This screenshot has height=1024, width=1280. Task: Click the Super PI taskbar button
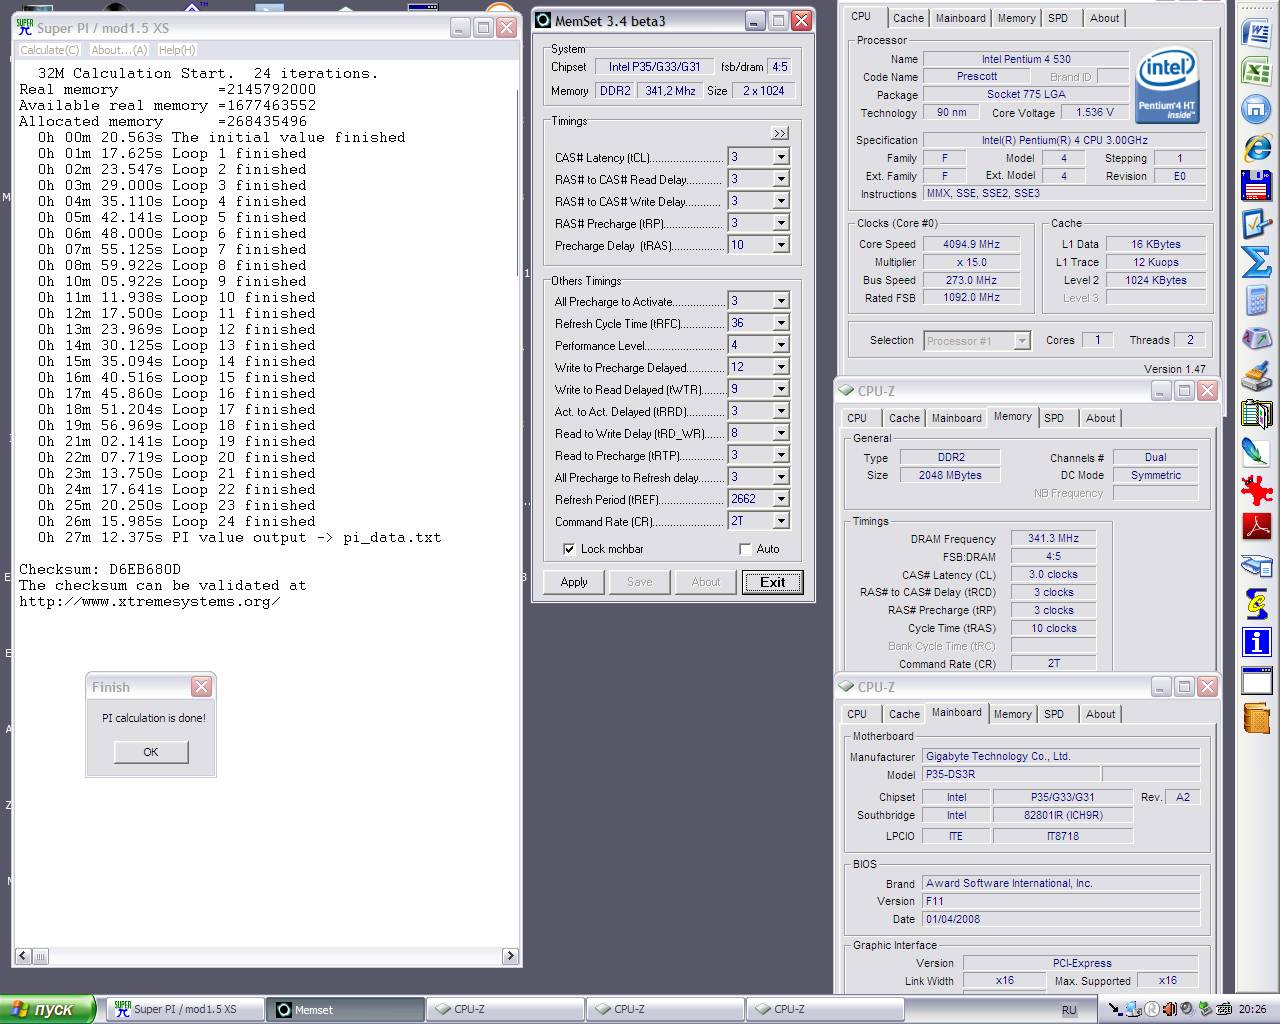[186, 1009]
